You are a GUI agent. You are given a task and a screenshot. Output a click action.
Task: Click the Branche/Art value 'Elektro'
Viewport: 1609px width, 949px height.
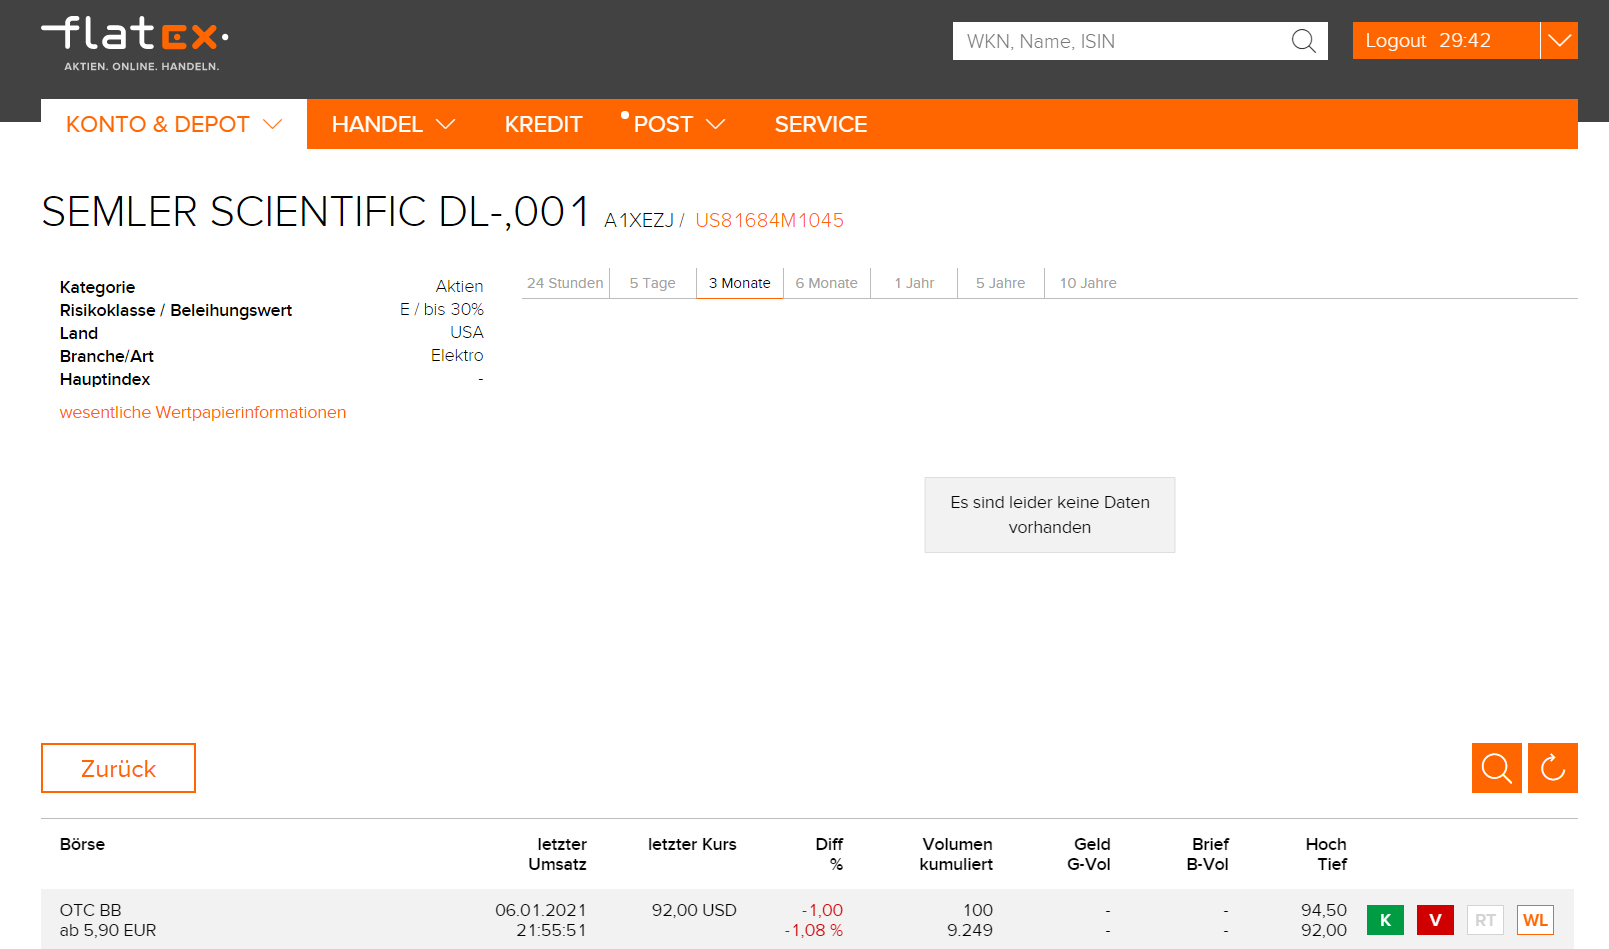pos(457,355)
